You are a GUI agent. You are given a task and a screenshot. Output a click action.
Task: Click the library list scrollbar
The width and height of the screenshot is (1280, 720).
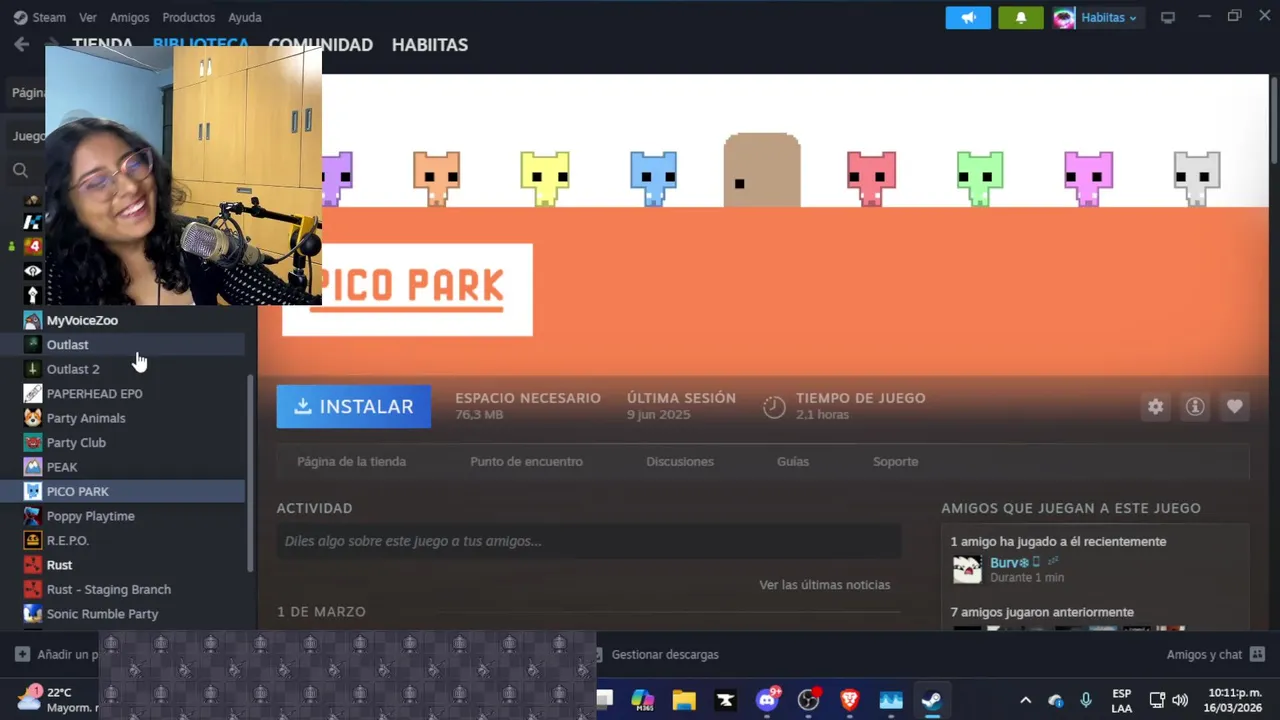(251, 472)
